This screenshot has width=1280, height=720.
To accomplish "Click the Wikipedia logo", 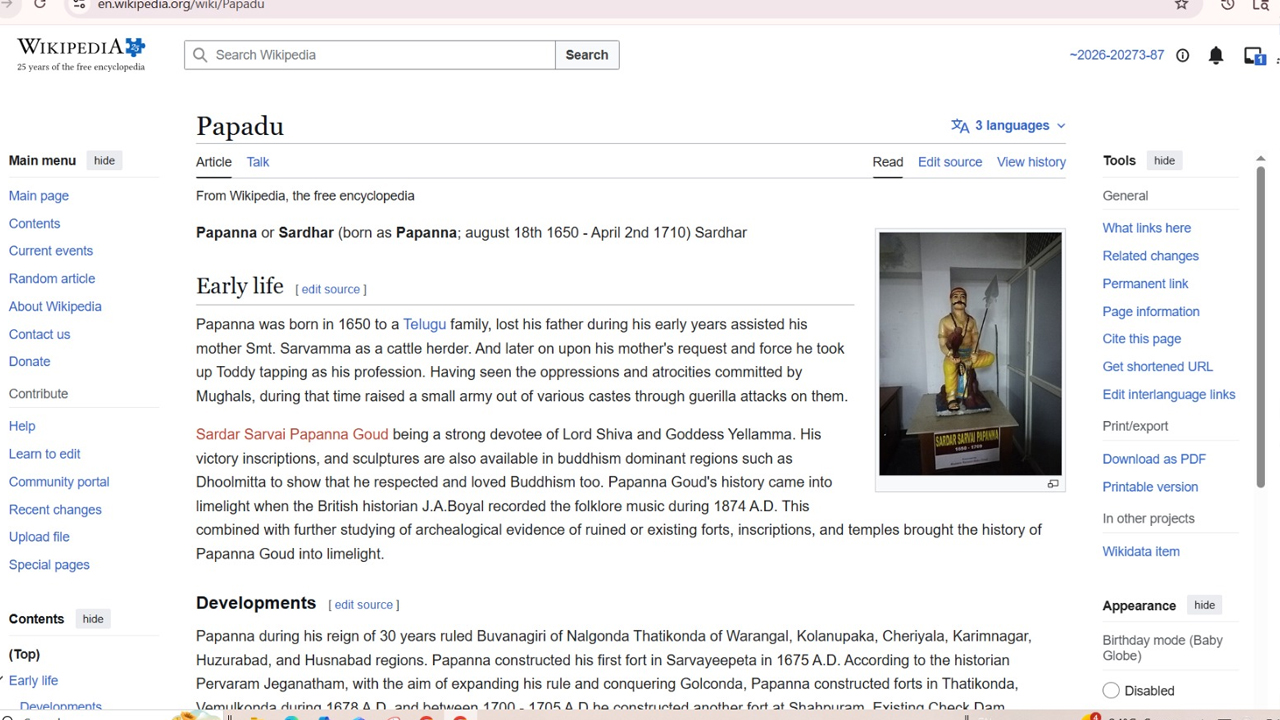I will tap(81, 55).
